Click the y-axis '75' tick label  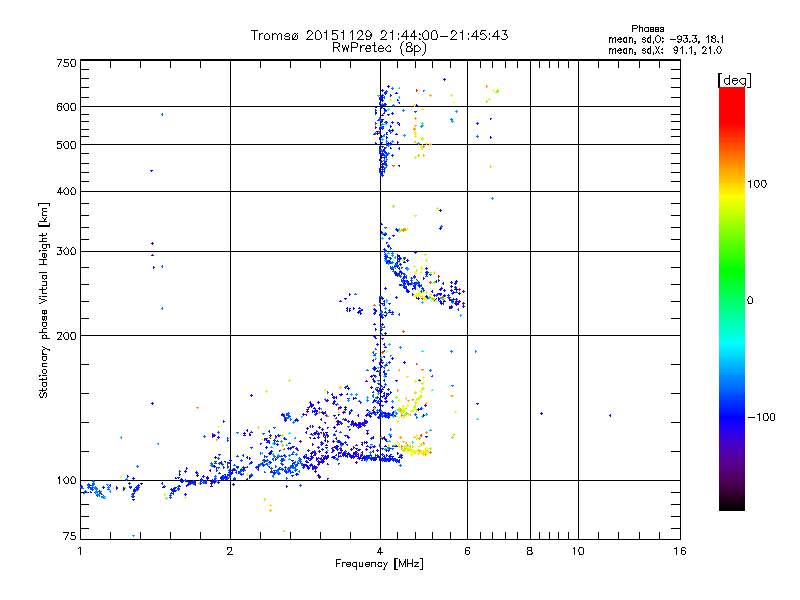pyautogui.click(x=70, y=536)
